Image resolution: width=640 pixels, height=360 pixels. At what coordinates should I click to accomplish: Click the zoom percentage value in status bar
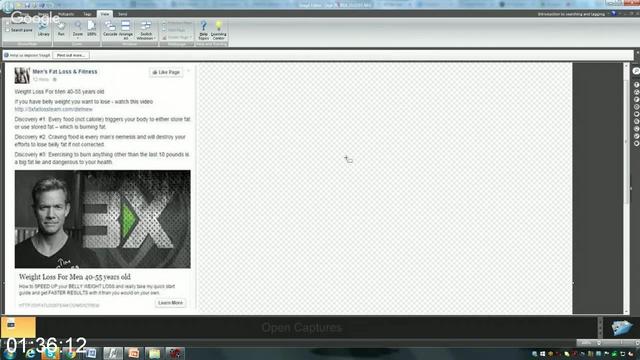[586, 343]
